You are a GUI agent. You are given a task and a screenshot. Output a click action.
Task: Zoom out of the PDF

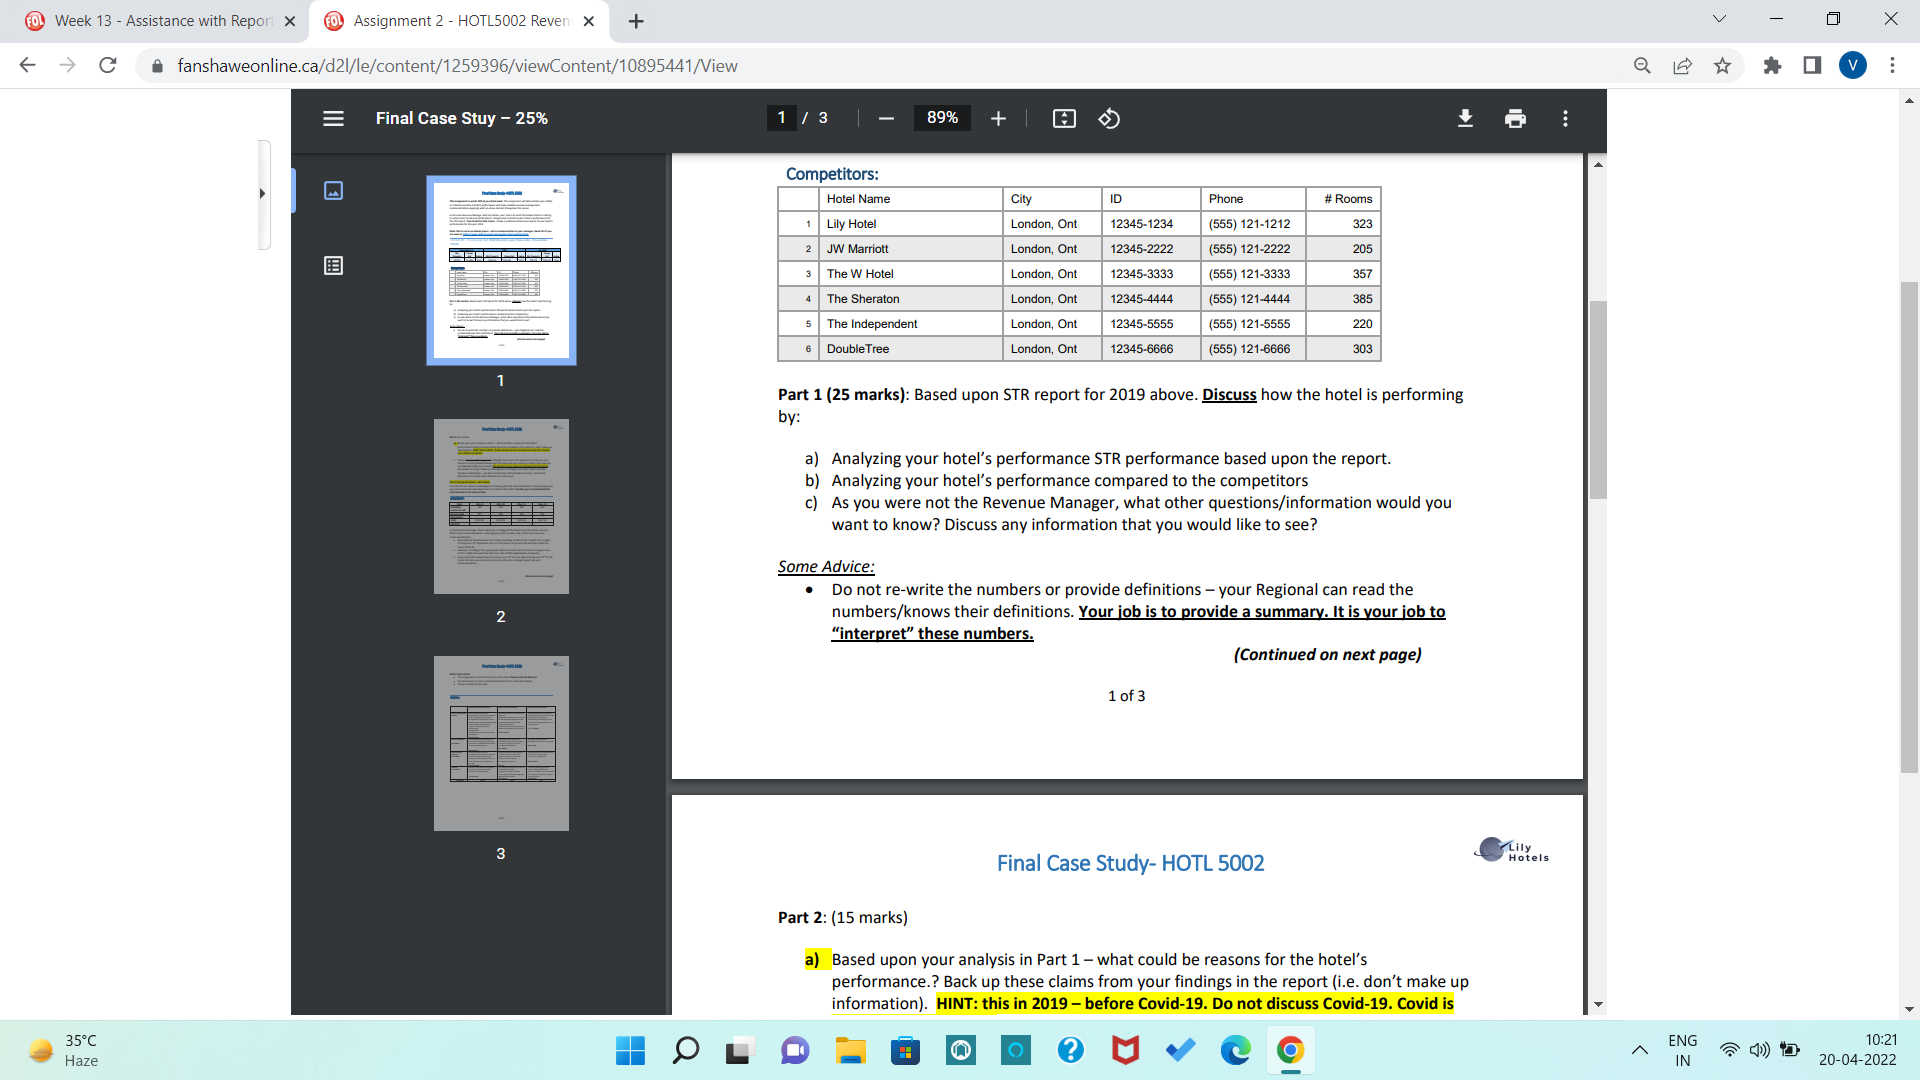[885, 118]
